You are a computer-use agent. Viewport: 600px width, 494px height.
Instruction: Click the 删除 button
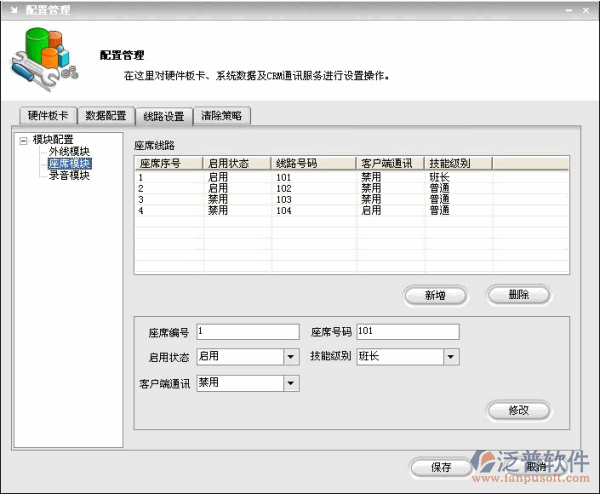coord(518,295)
